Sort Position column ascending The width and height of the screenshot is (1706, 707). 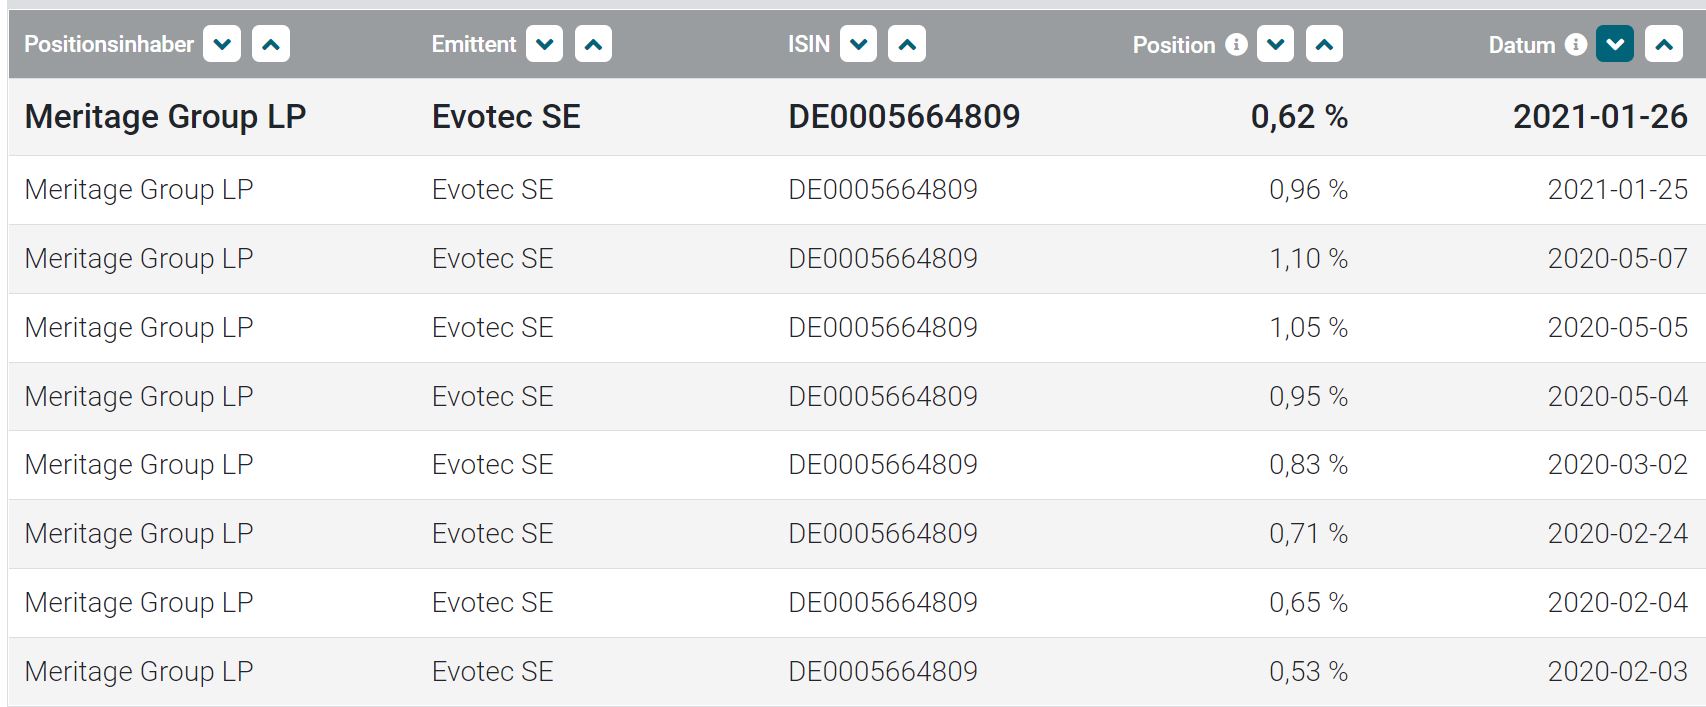pyautogui.click(x=1324, y=44)
